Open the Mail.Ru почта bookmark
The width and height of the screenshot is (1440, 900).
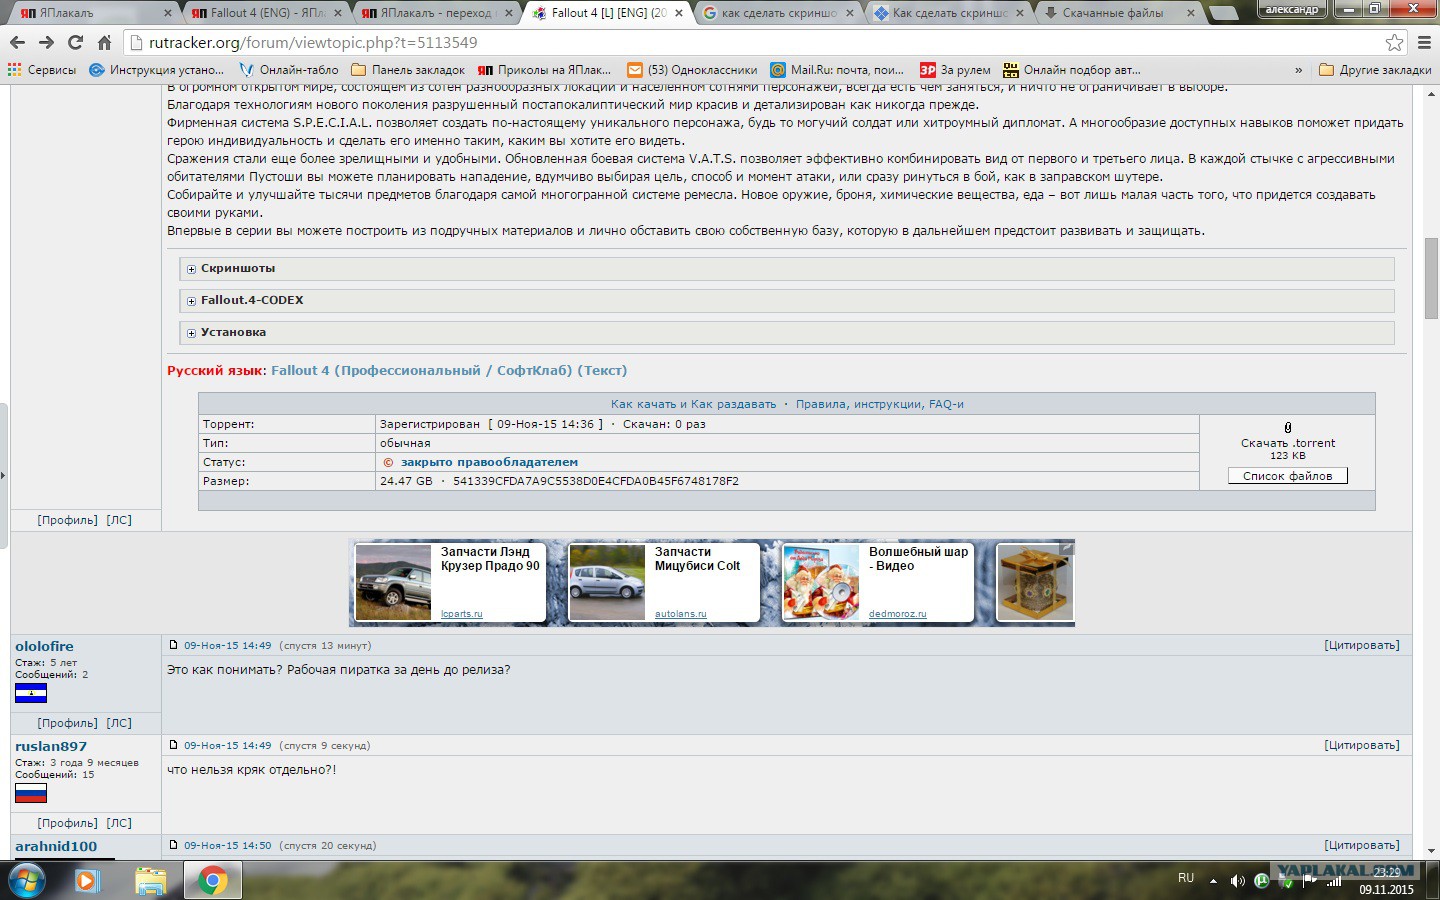(837, 70)
